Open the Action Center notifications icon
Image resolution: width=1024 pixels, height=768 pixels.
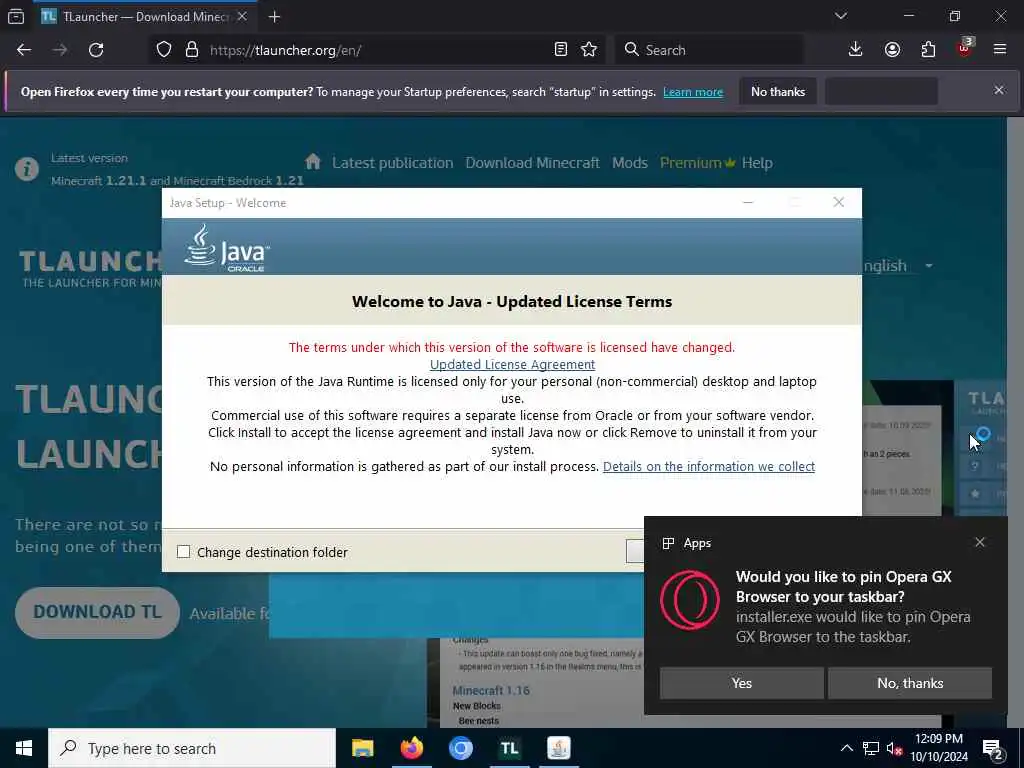[x=993, y=748]
